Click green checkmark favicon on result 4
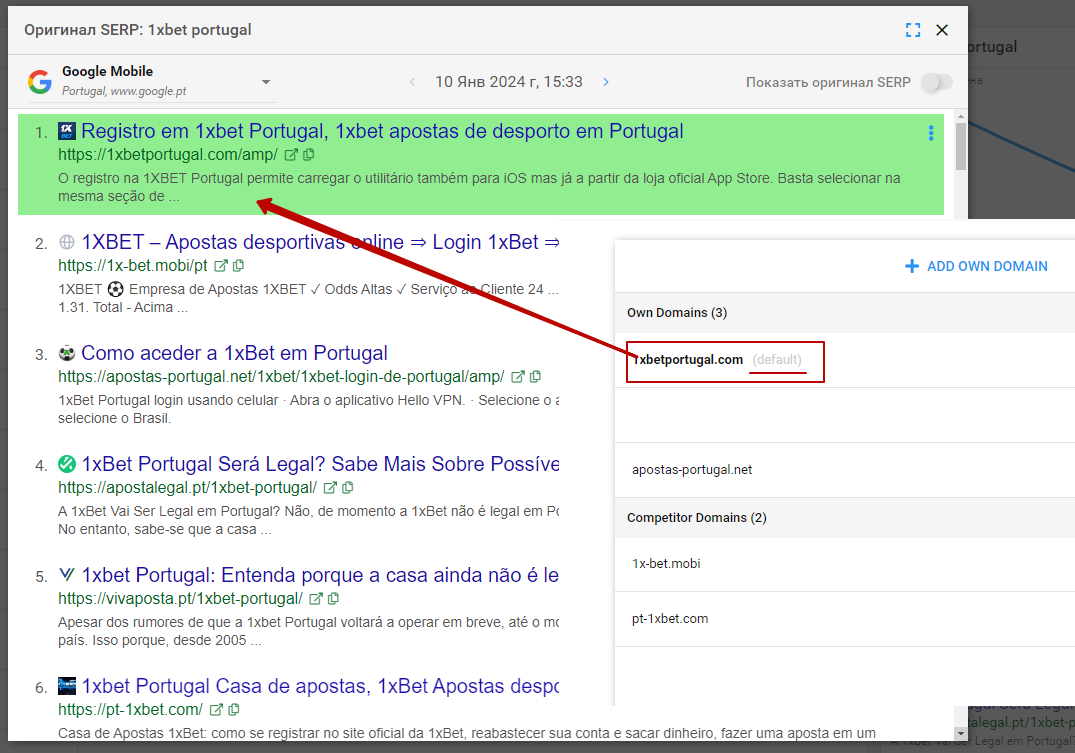This screenshot has width=1075, height=753. click(x=67, y=464)
